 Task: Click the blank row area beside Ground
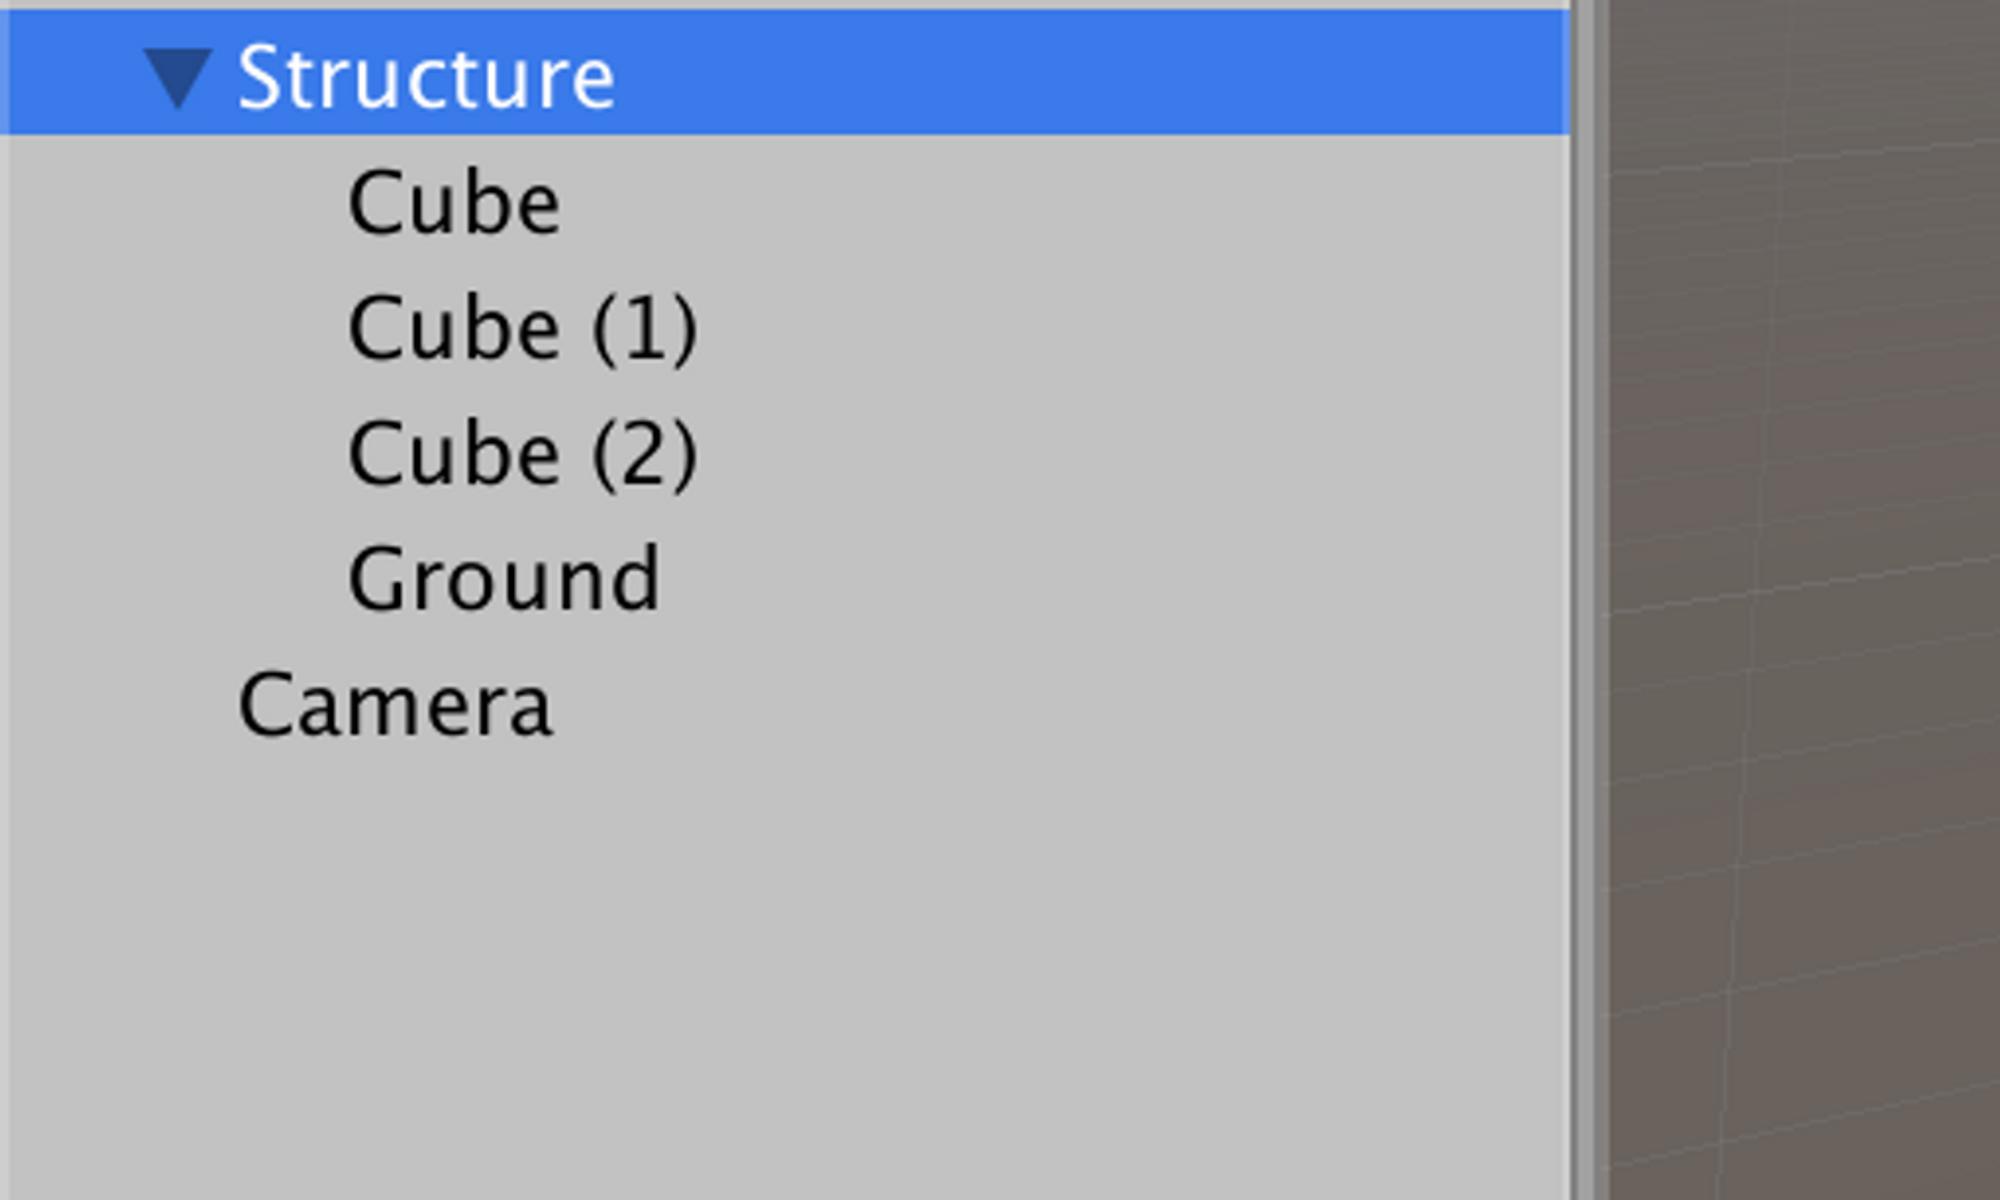1100,579
